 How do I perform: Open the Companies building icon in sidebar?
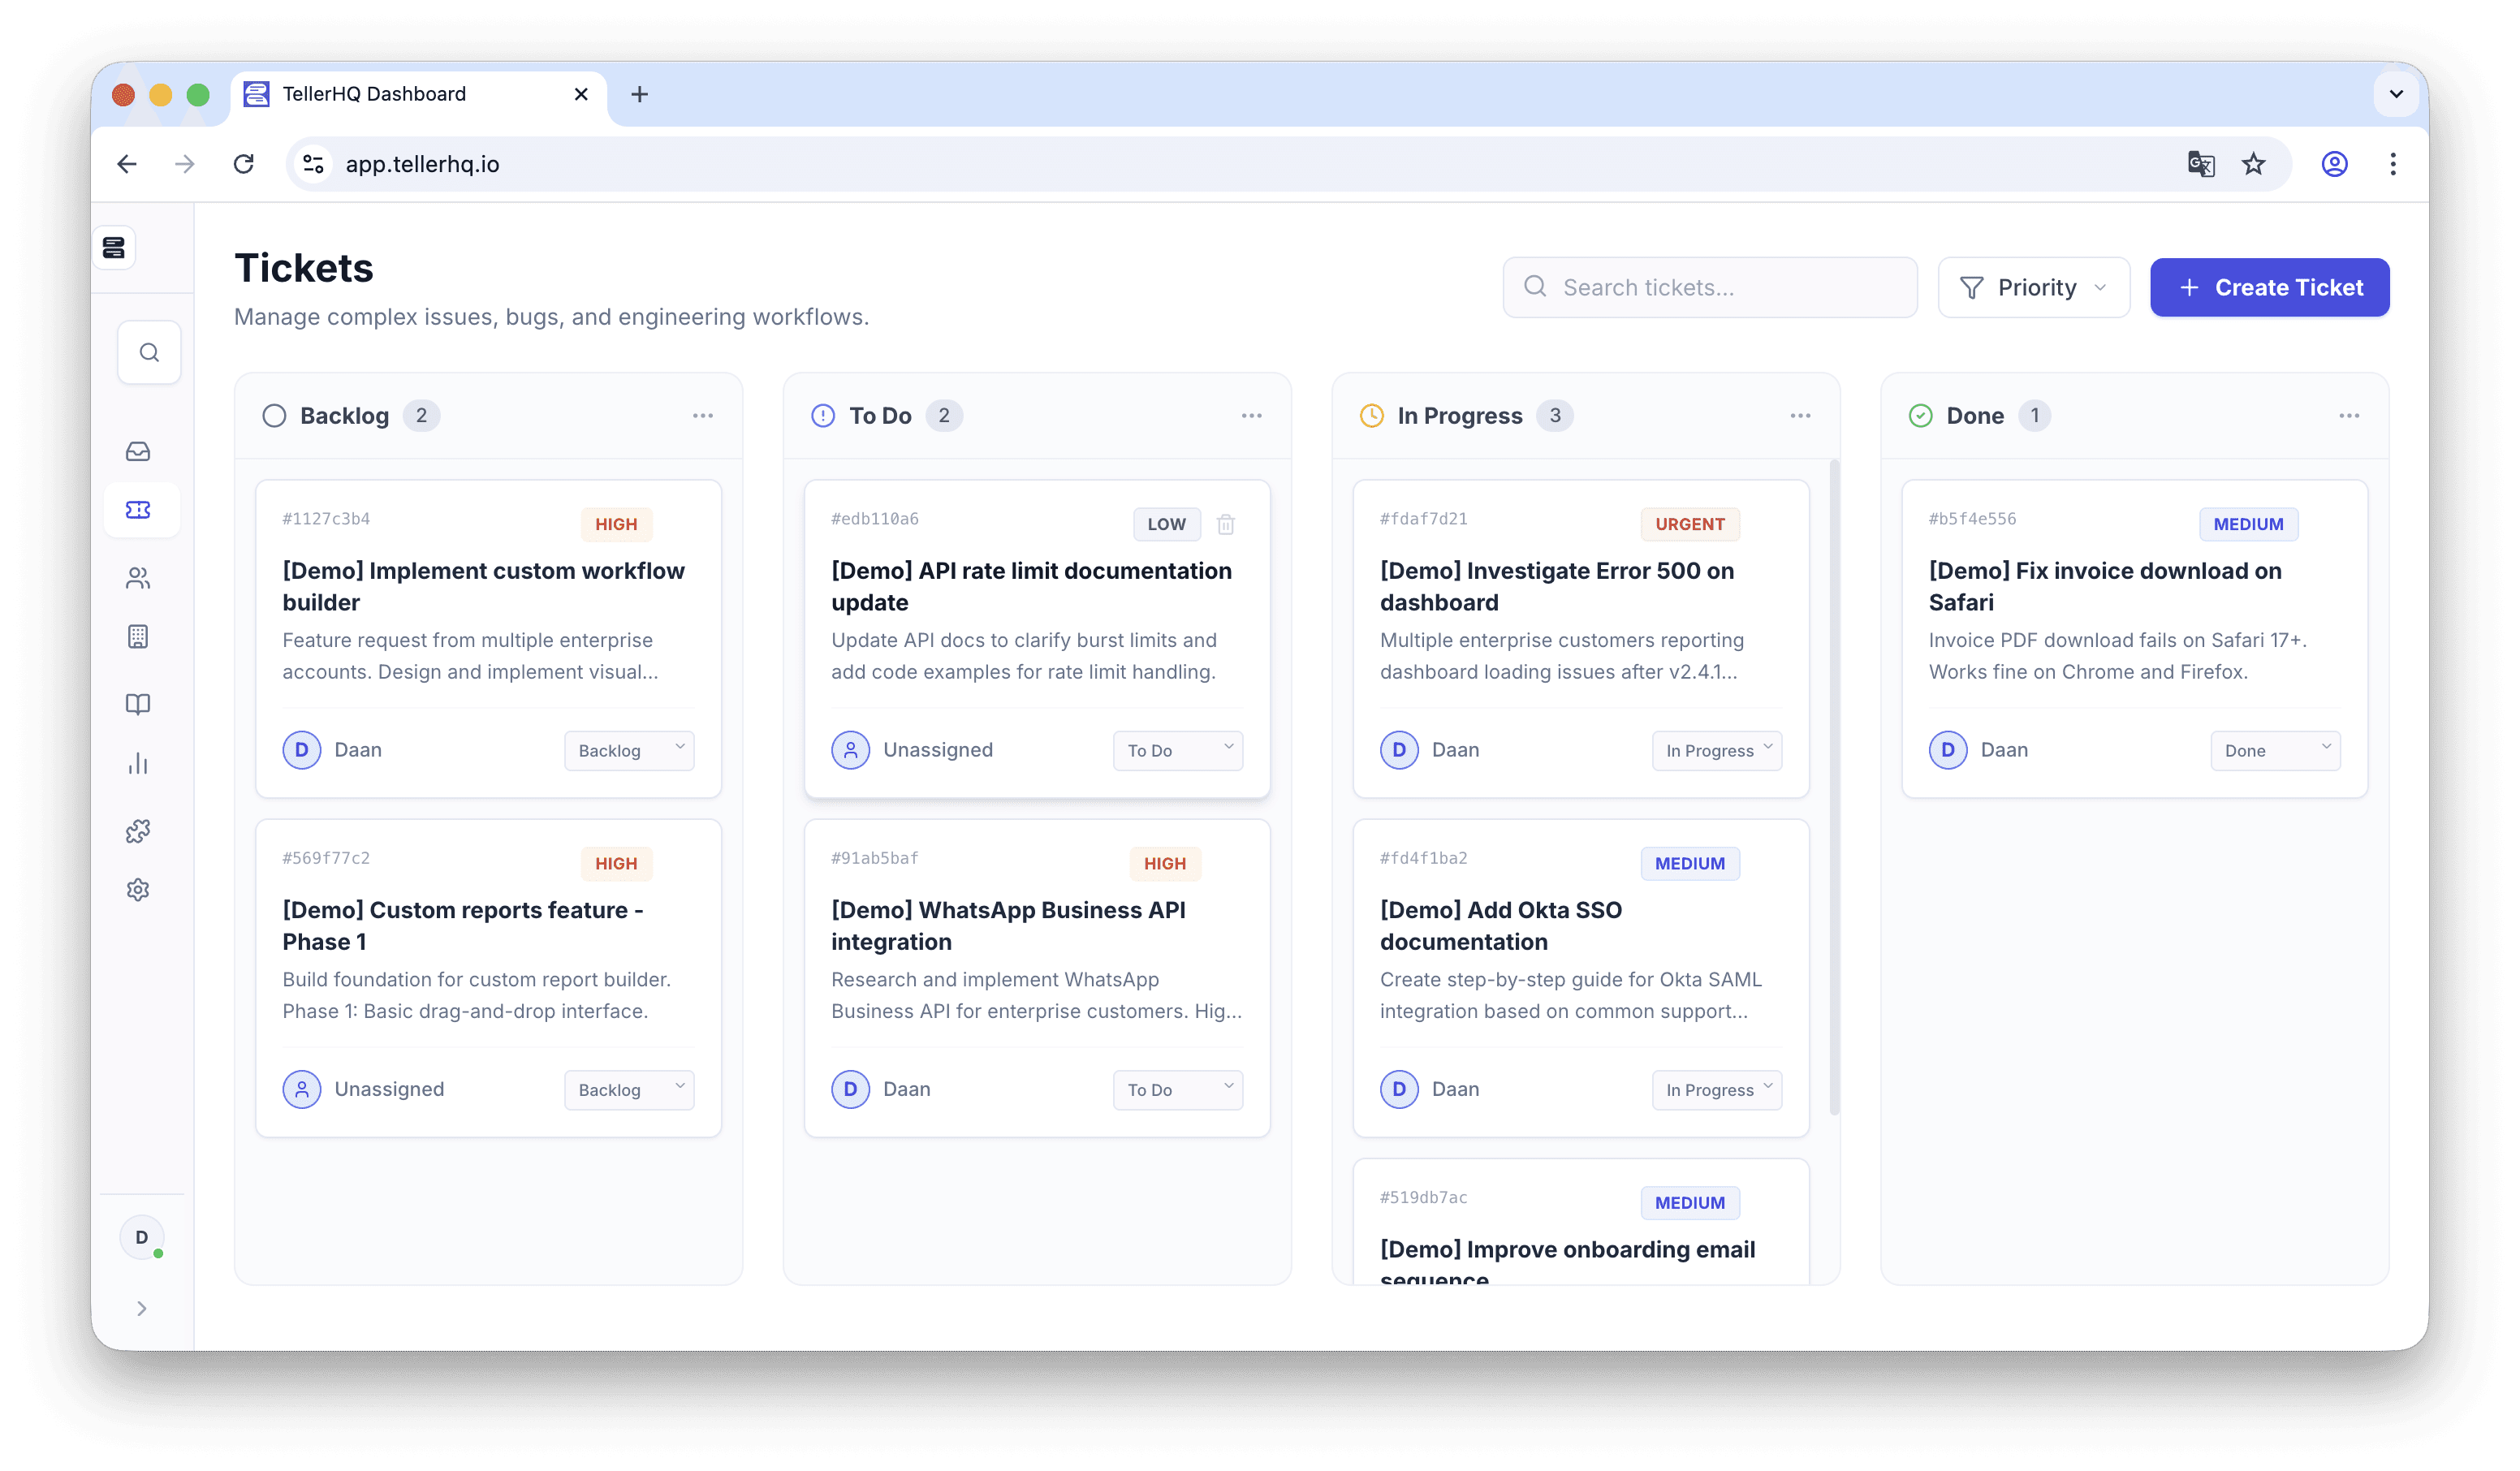tap(138, 636)
